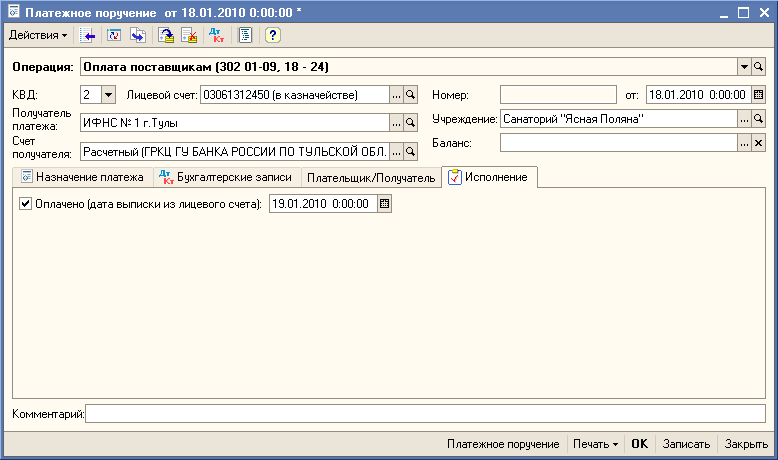
Task: Clear the Баланс field with X button
Action: tap(758, 143)
